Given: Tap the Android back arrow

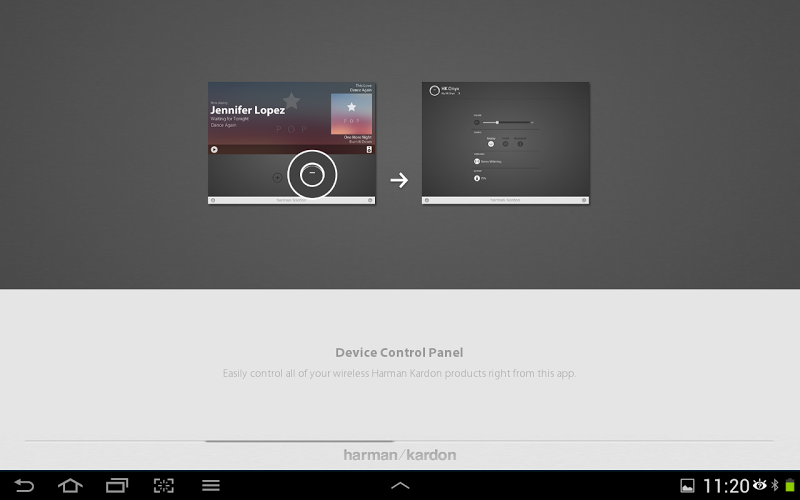Looking at the screenshot, I should 24,485.
